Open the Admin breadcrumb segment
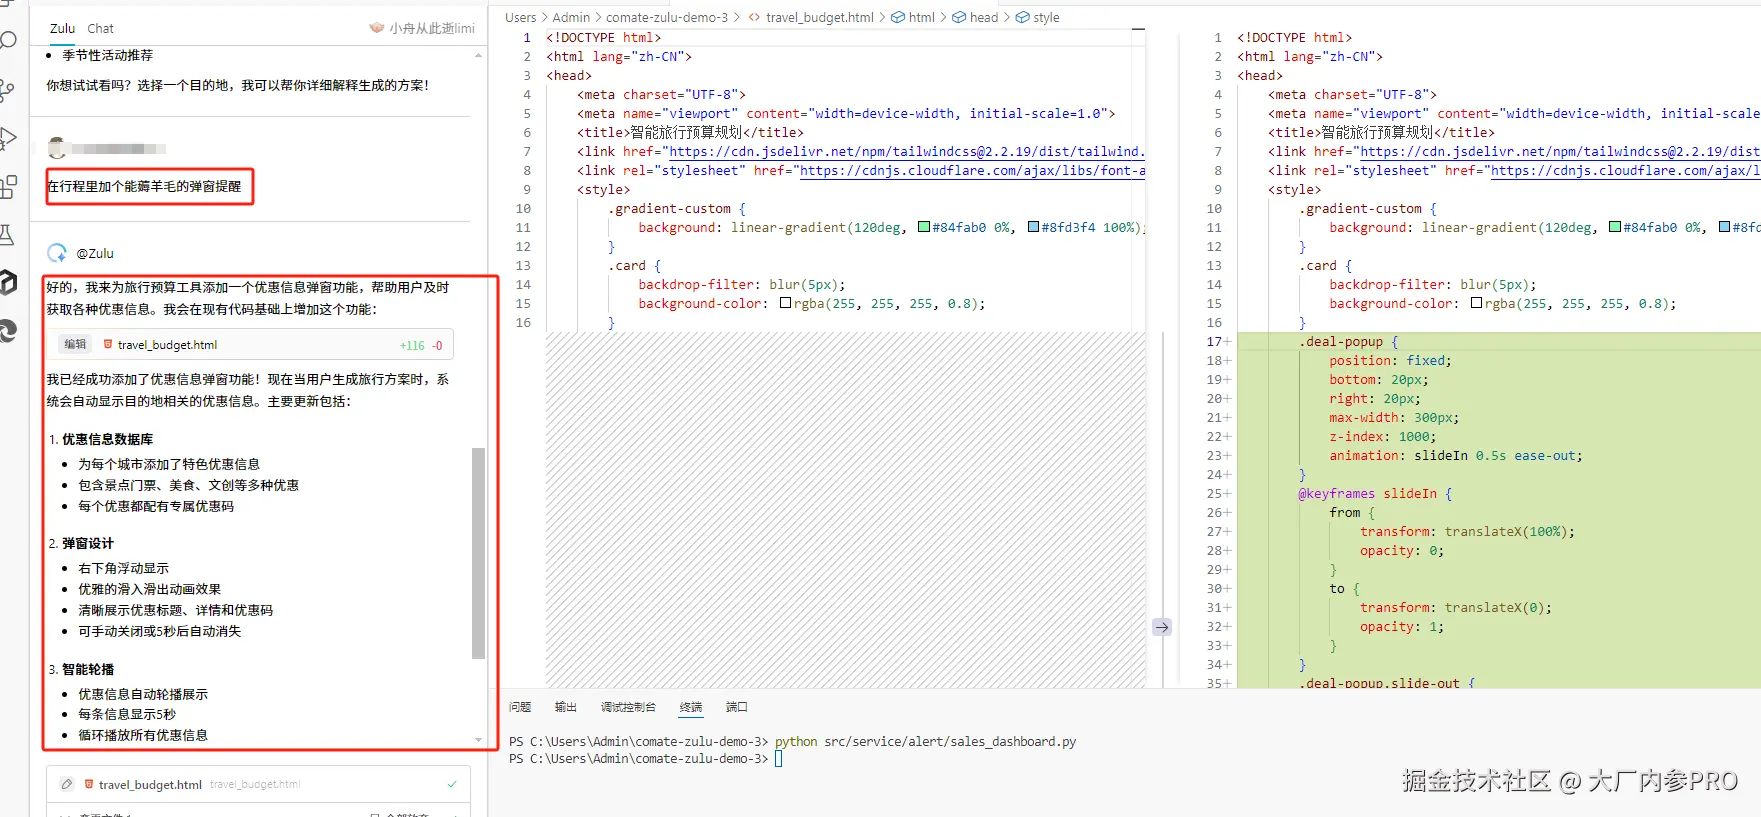The image size is (1761, 817). point(571,17)
